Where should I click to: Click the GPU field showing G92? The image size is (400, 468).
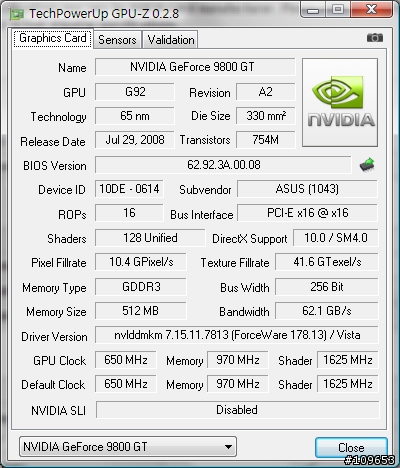(135, 92)
